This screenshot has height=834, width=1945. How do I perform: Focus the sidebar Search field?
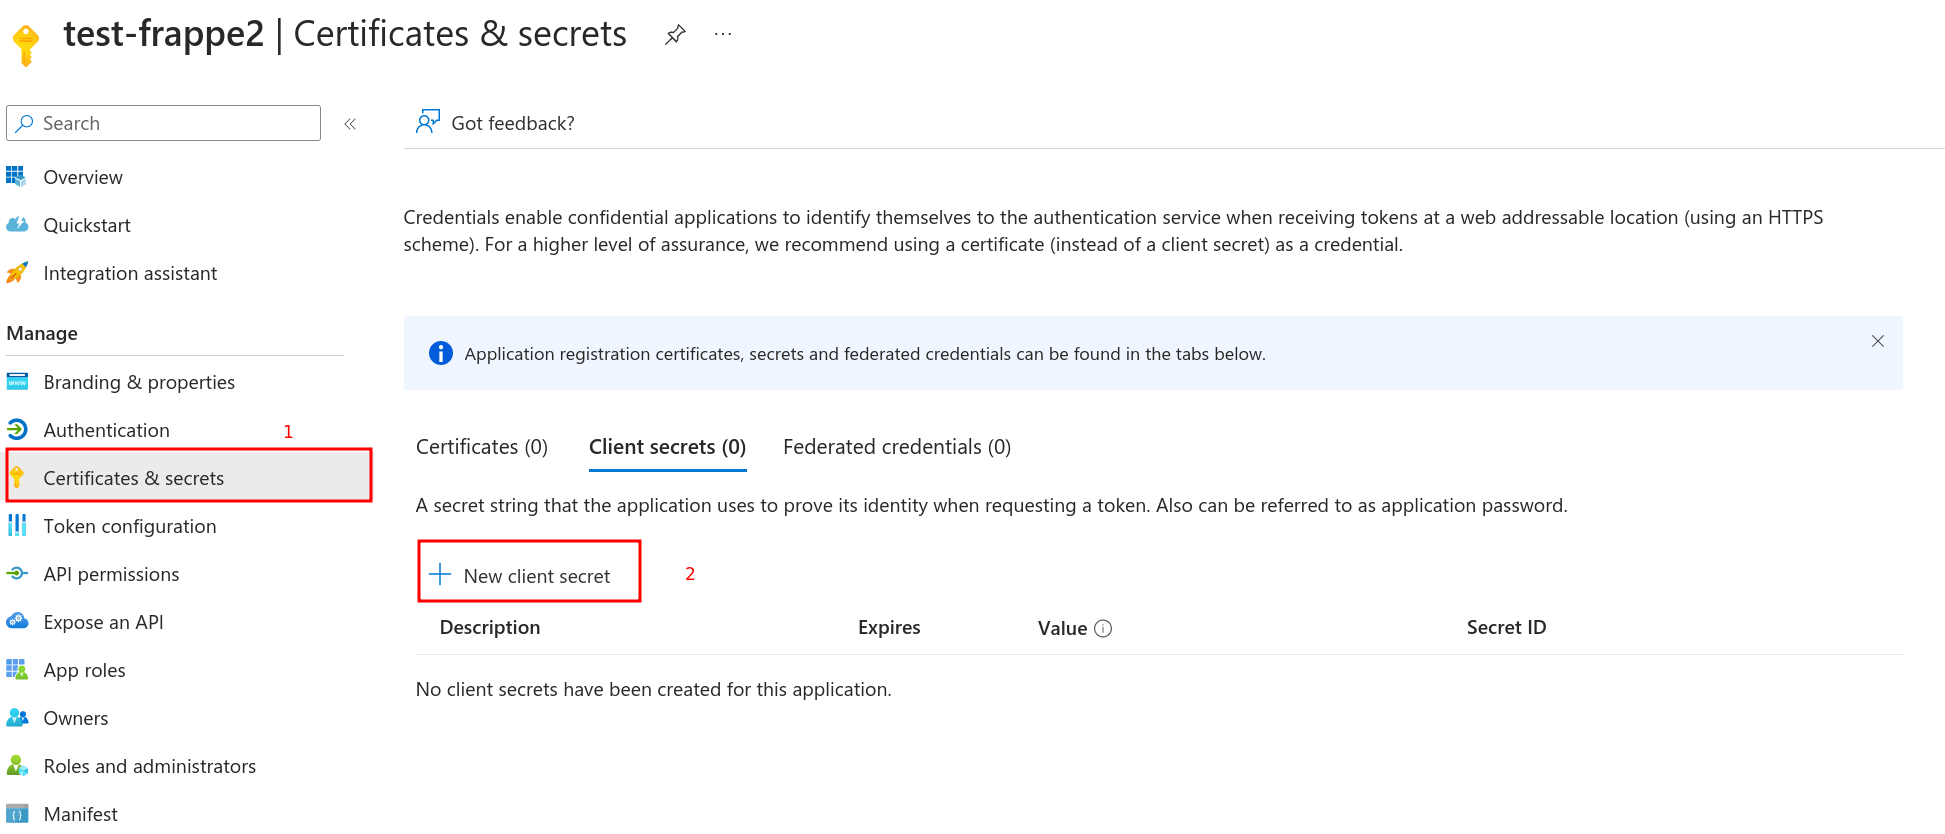pyautogui.click(x=163, y=123)
